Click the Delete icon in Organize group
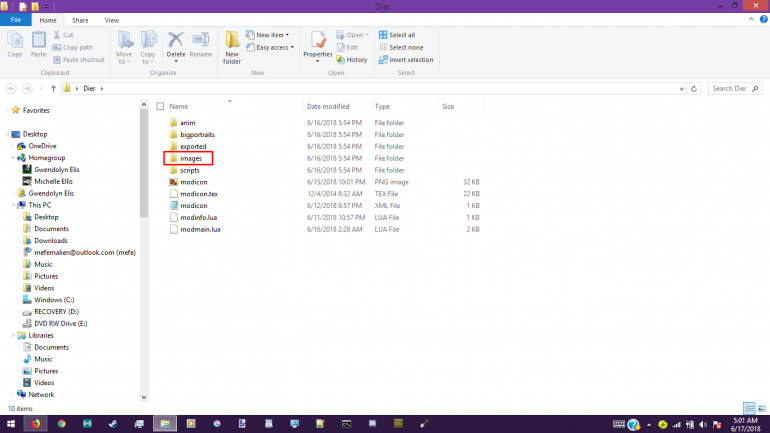The width and height of the screenshot is (770, 433). point(176,44)
